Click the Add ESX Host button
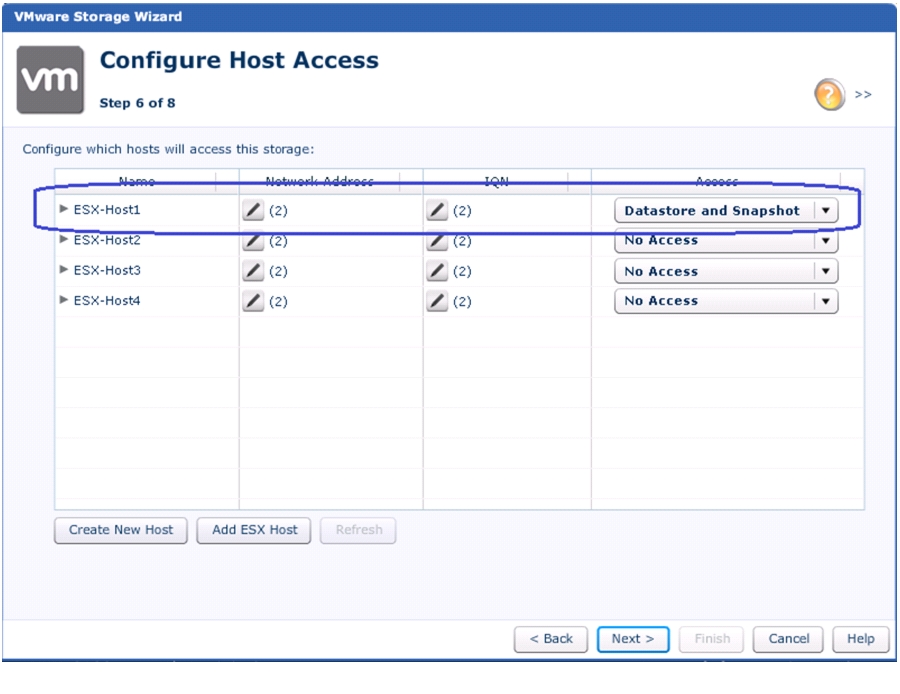900x694 pixels. point(254,530)
